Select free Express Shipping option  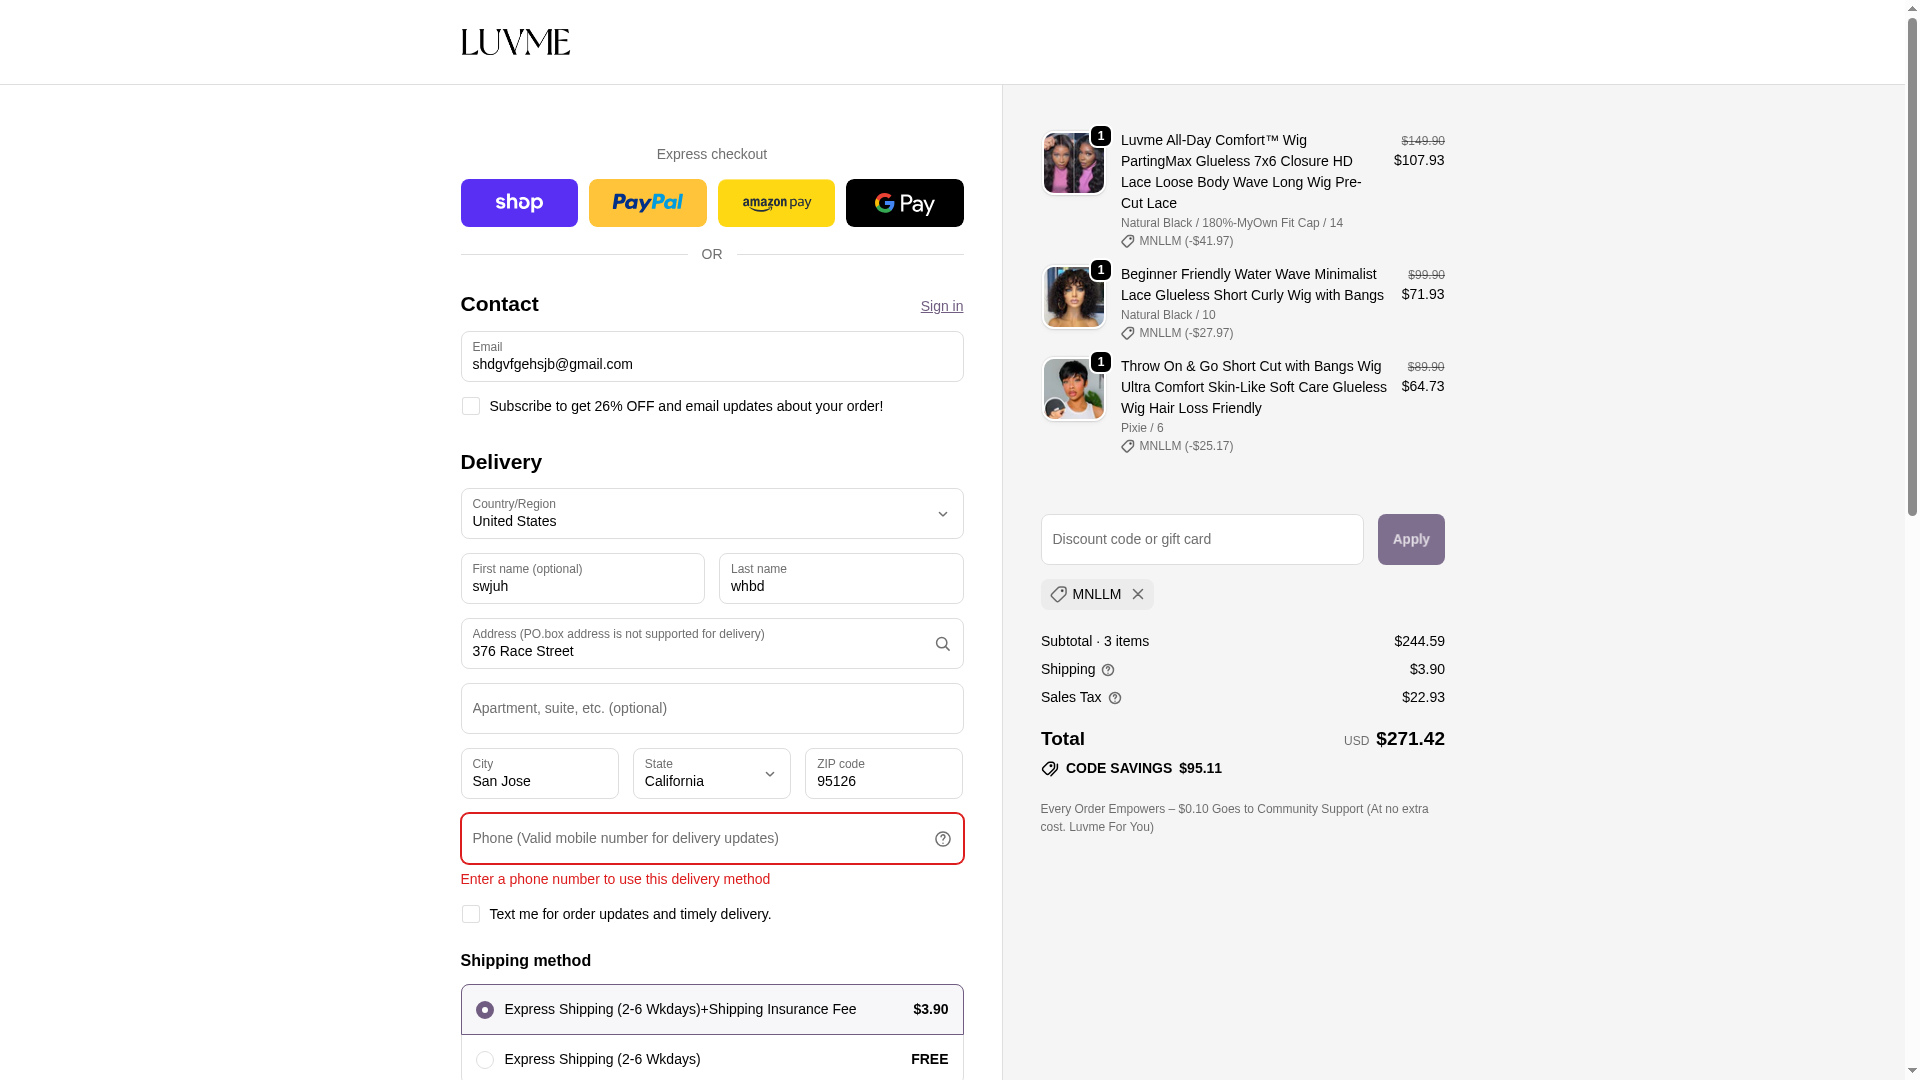[x=712, y=1059]
